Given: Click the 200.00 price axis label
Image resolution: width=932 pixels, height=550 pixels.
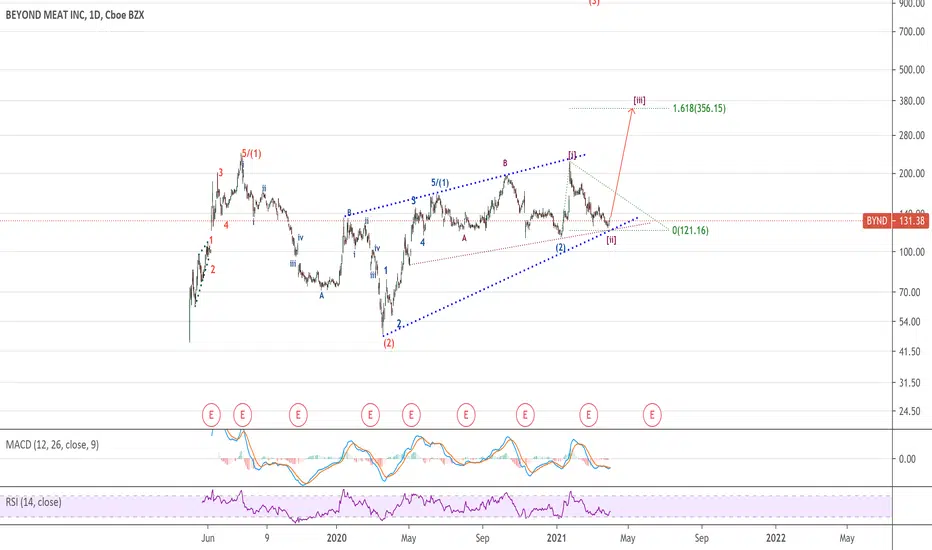Looking at the screenshot, I should coord(912,174).
